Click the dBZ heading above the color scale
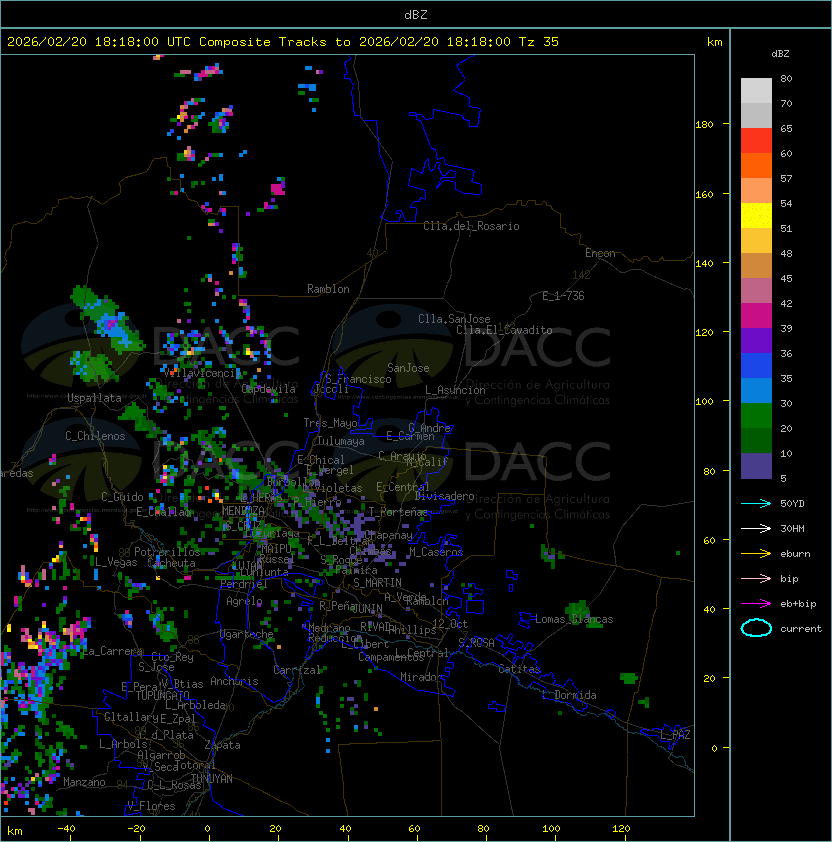This screenshot has height=842, width=832. [780, 54]
